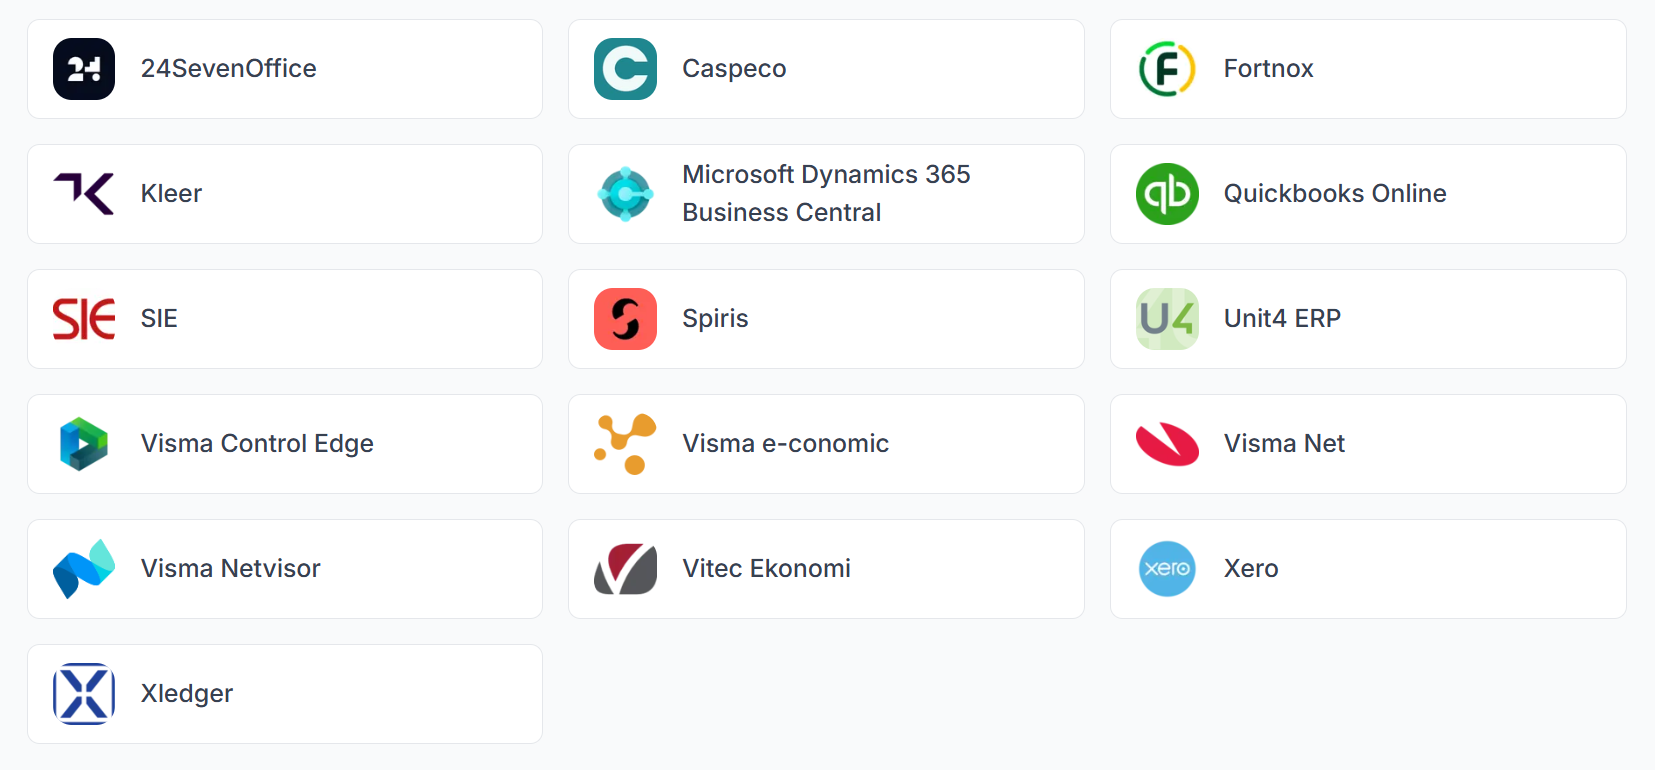
Task: Click the Unit4 ERP U4 icon
Action: [1167, 319]
